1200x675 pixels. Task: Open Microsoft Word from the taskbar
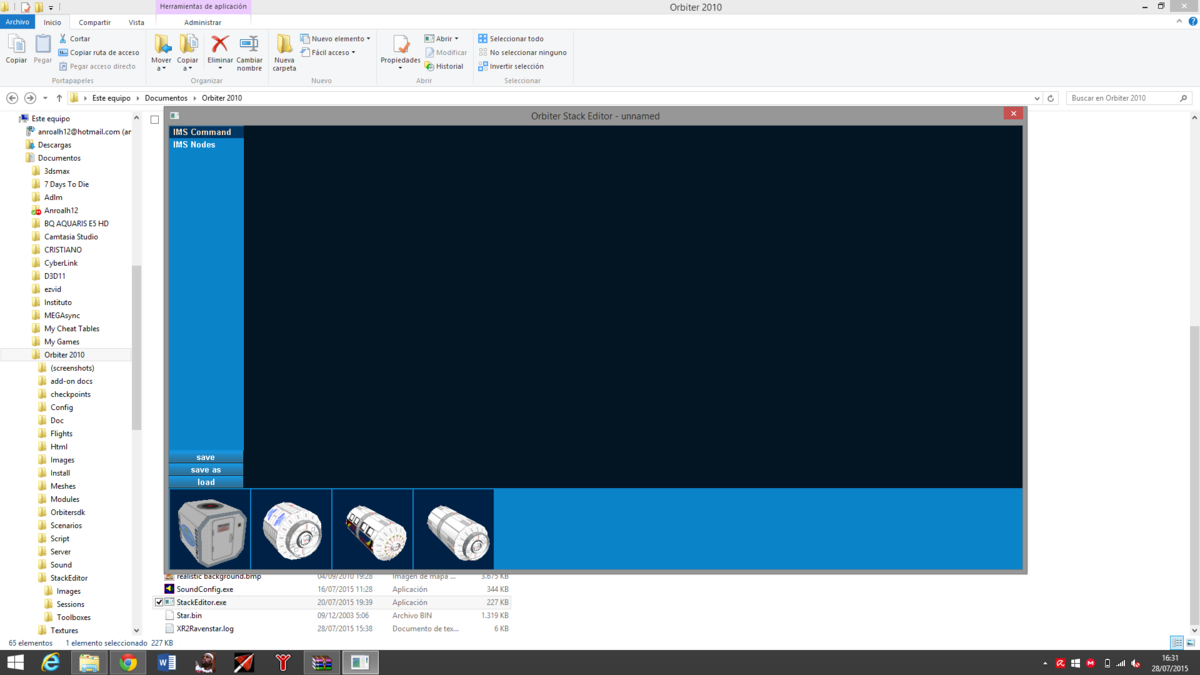[x=166, y=662]
